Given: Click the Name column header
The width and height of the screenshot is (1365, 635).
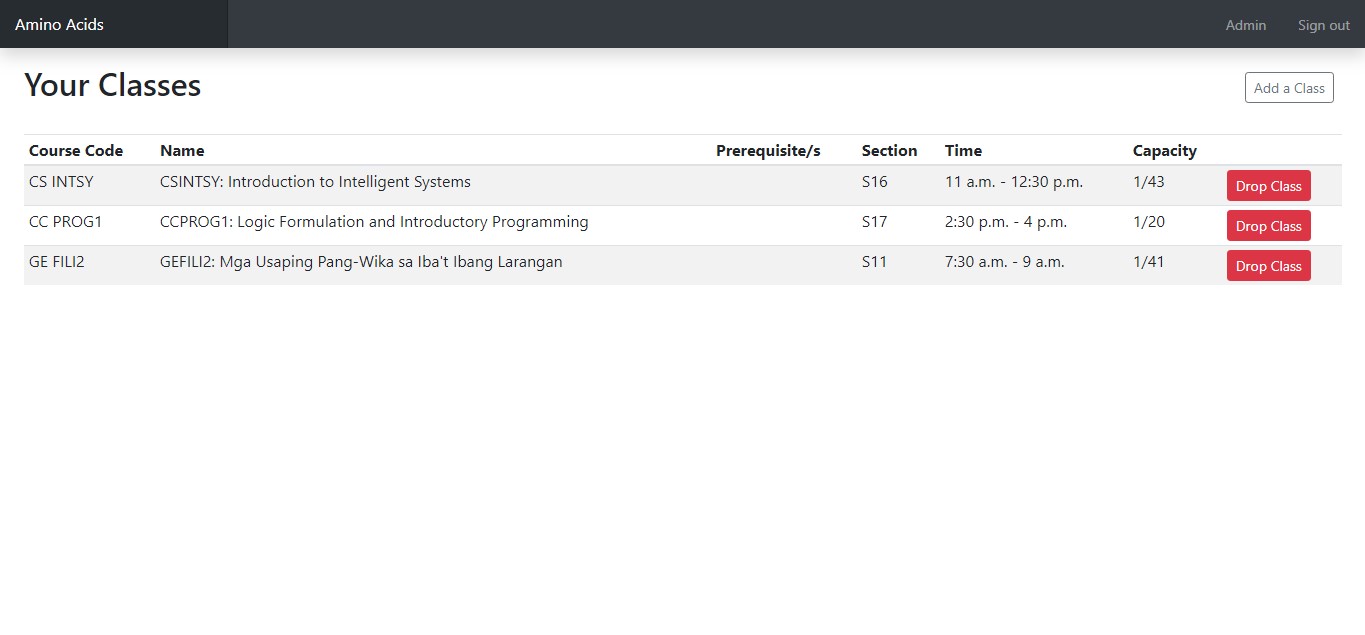Looking at the screenshot, I should (x=182, y=150).
